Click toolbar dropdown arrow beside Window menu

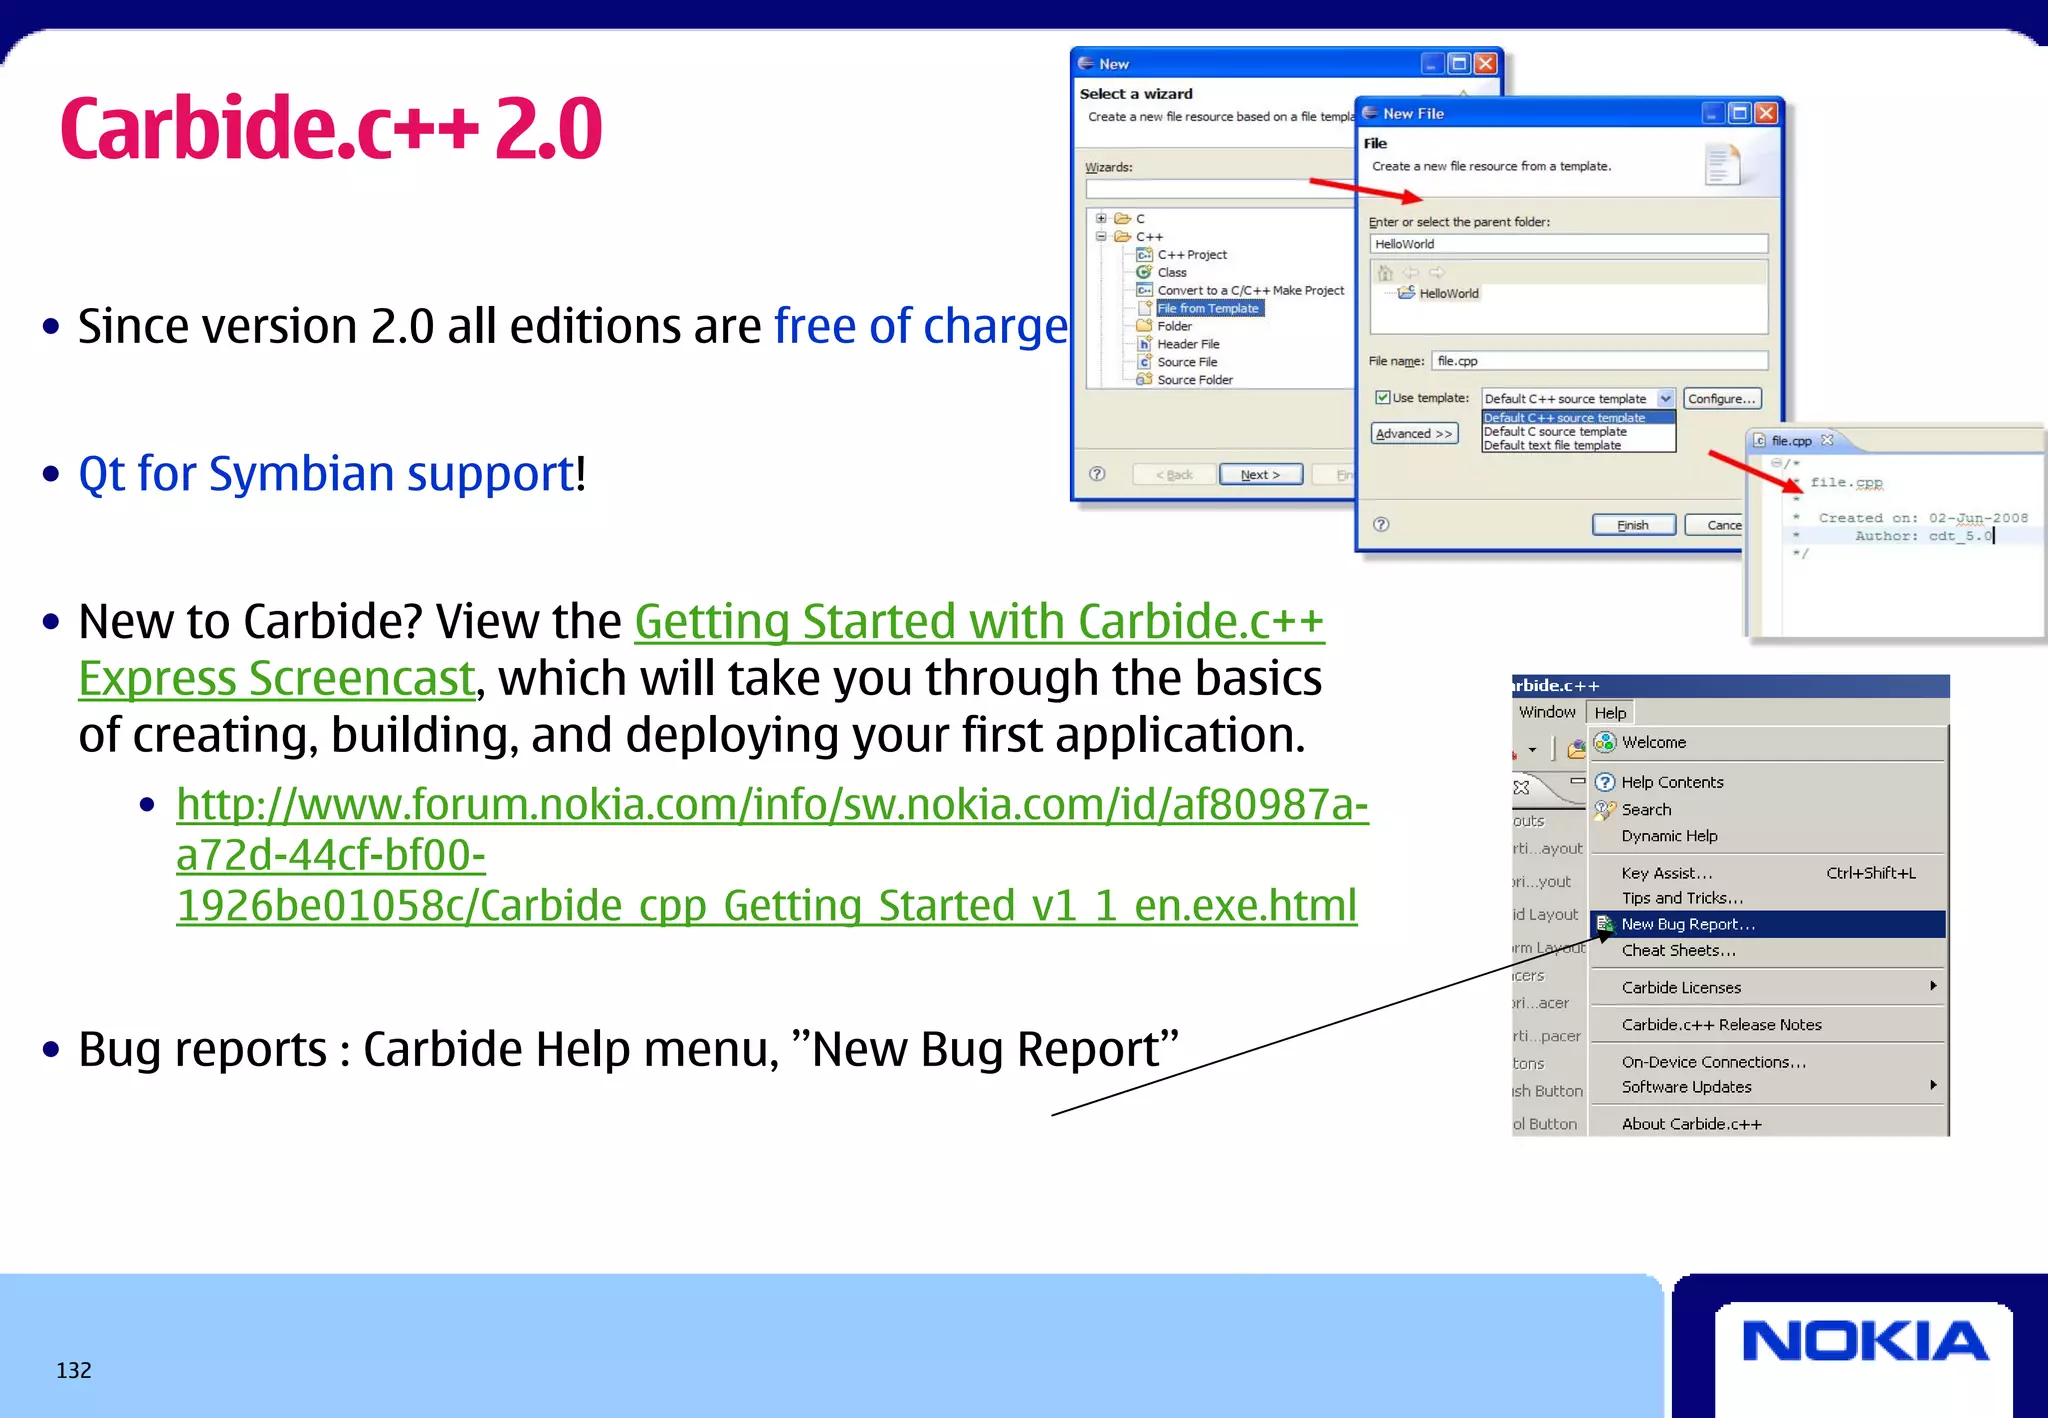(1532, 750)
